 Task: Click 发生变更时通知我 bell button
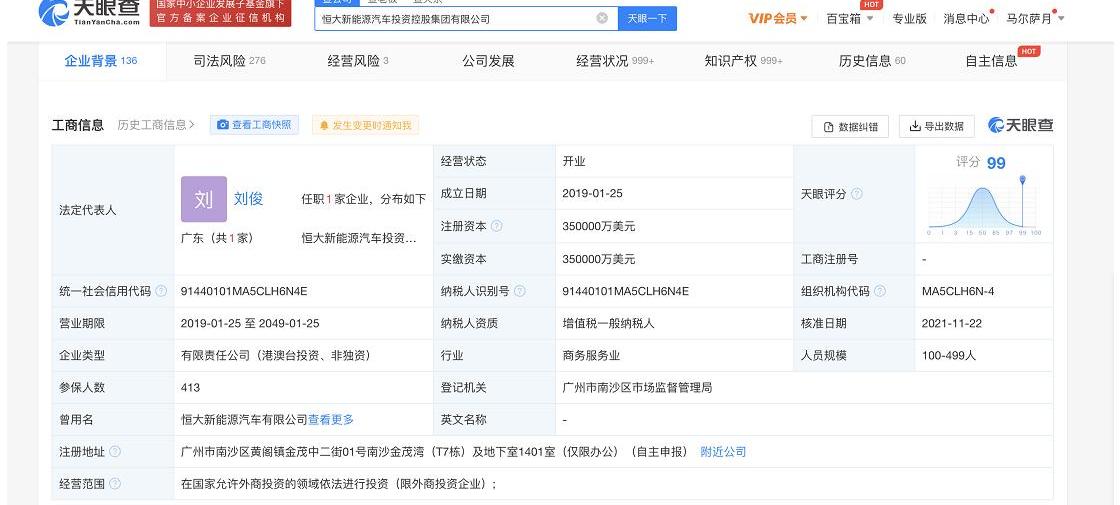(x=365, y=125)
